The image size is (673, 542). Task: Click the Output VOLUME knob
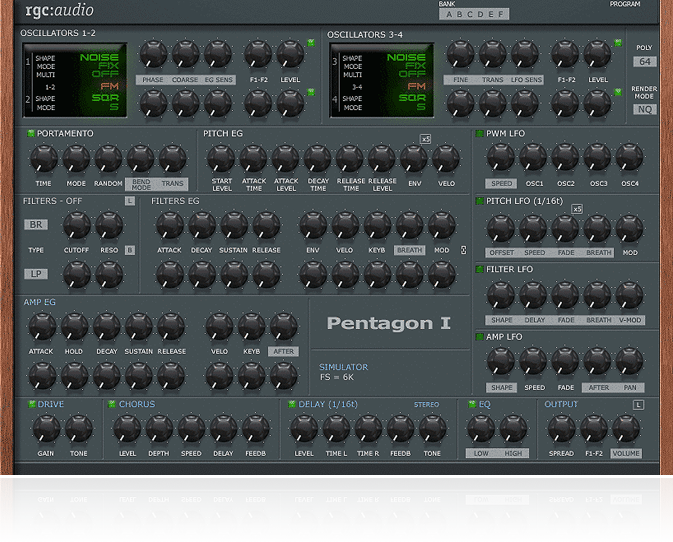(x=626, y=428)
